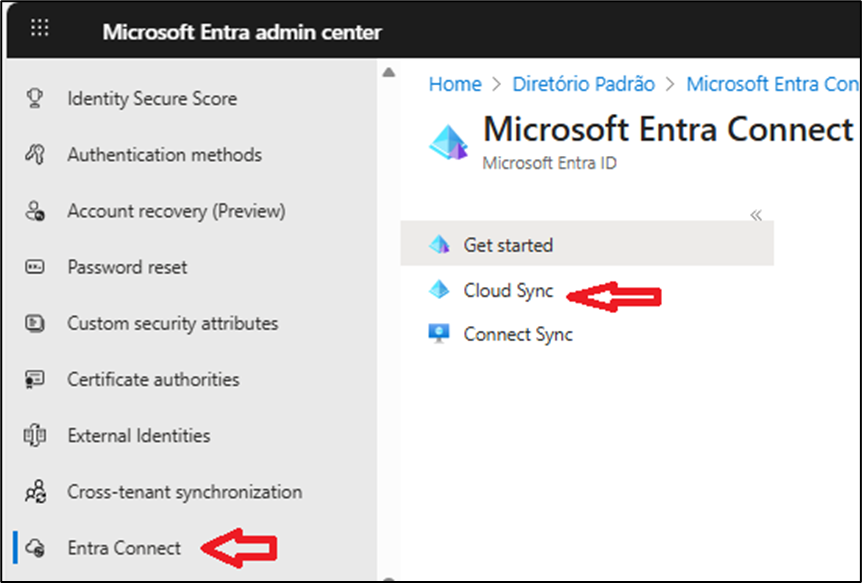This screenshot has height=583, width=862.
Task: Click the Authentication methods icon
Action: [x=35, y=155]
